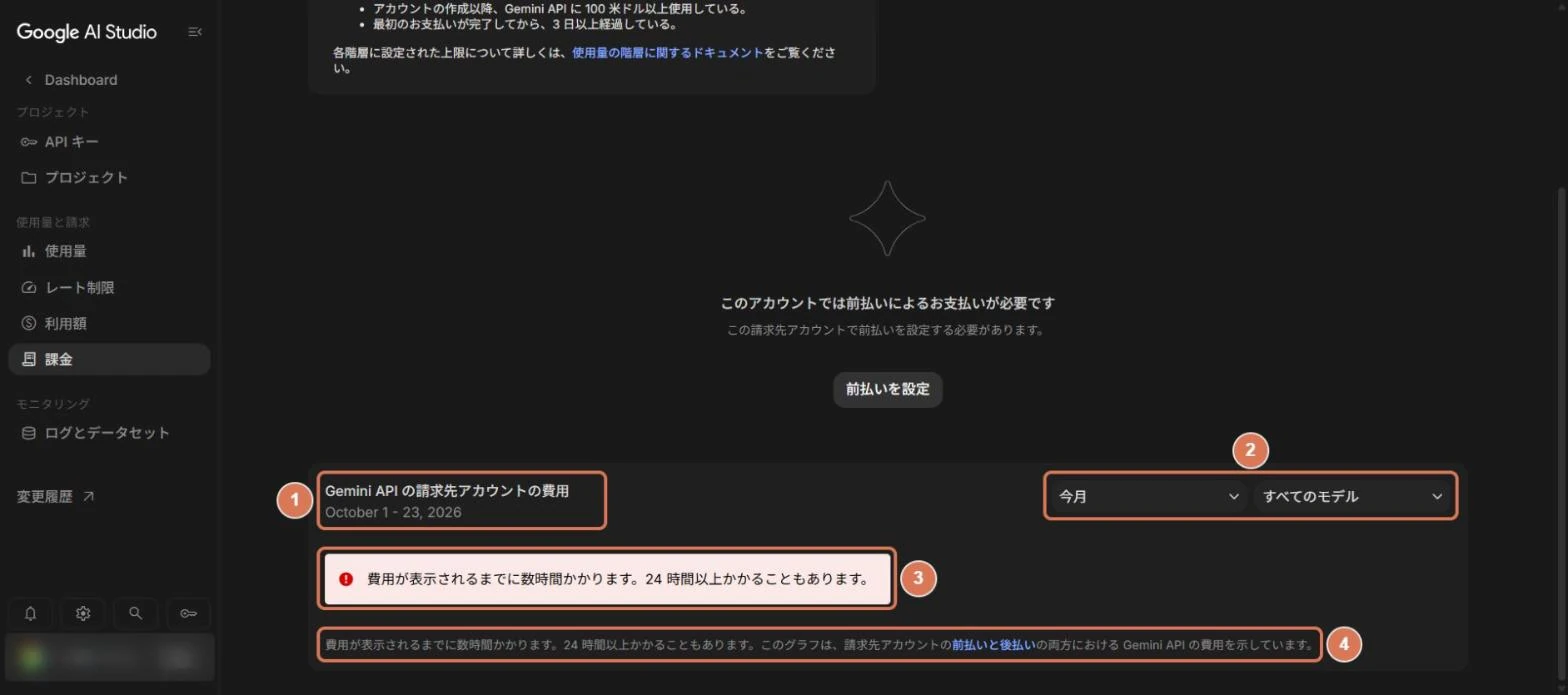The width and height of the screenshot is (1568, 695).
Task: Open the プロジェクト page
Action: (74, 178)
